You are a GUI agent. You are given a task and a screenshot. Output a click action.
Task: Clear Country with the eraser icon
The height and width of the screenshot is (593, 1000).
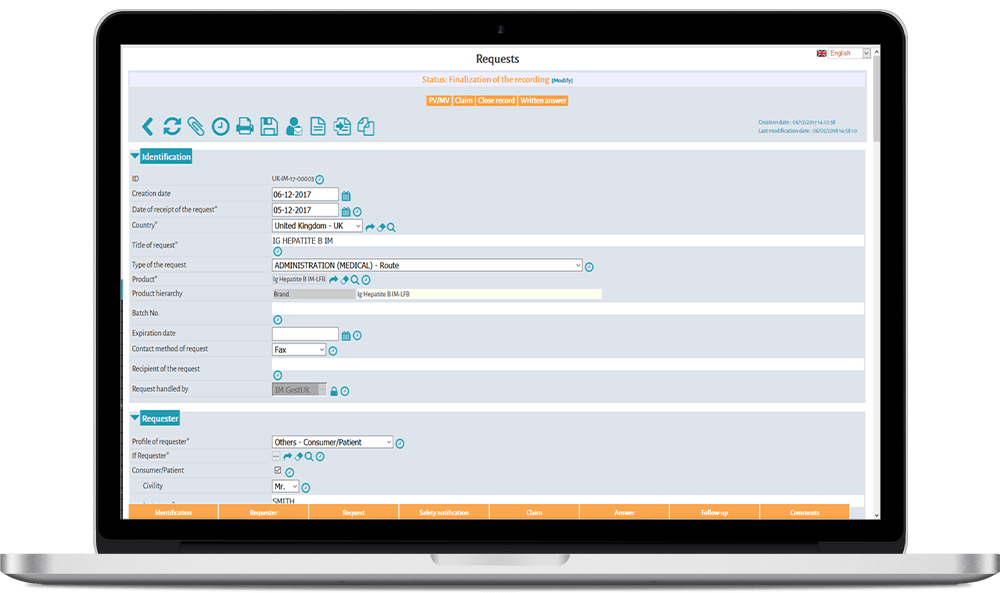pos(381,227)
